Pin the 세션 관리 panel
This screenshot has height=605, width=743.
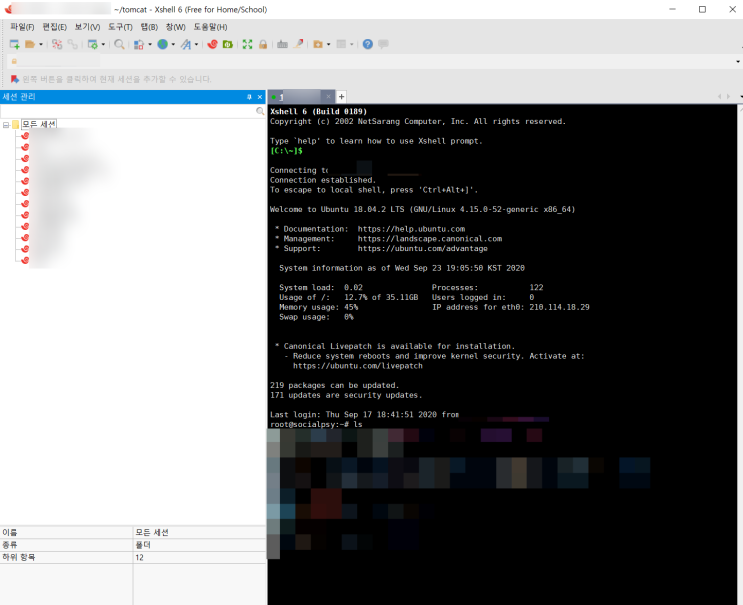tap(249, 97)
